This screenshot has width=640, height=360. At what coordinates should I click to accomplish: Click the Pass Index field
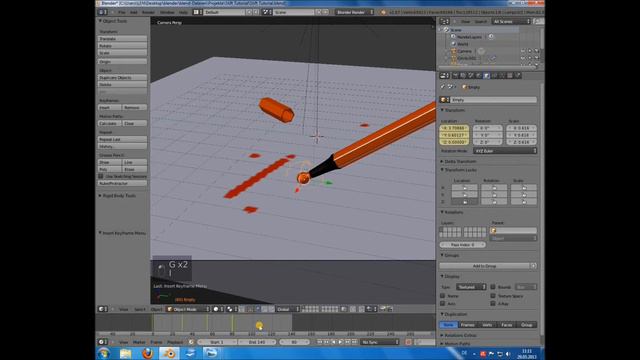coord(463,244)
